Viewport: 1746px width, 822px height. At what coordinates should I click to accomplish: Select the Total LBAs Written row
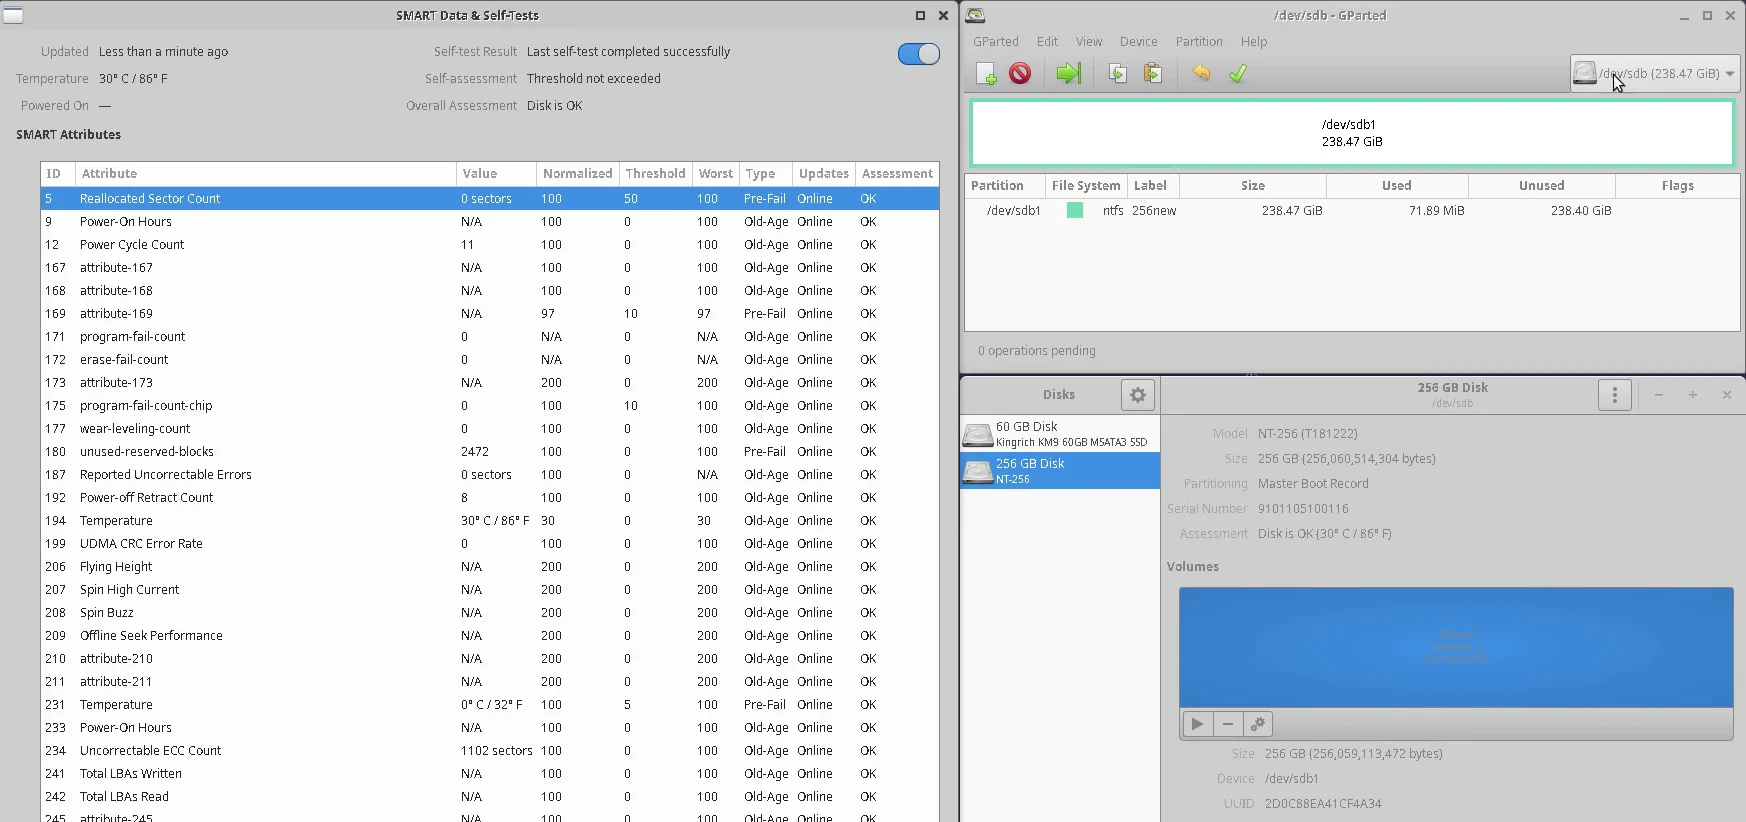490,774
